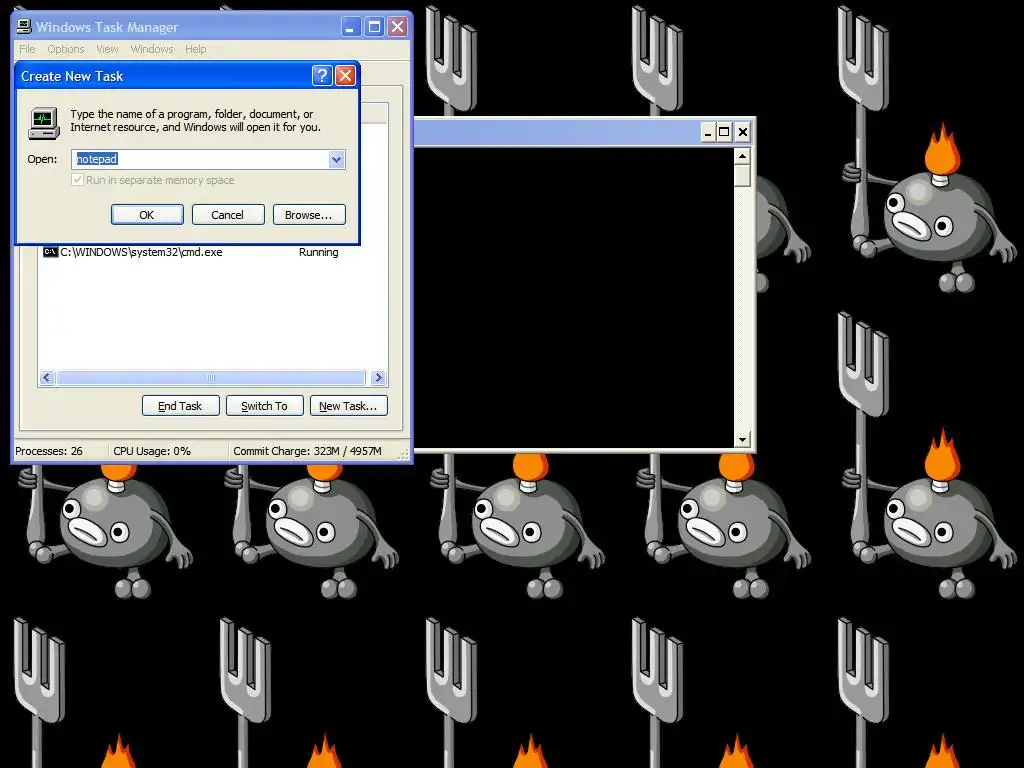Click the task list horizontal scrollbar thumb
Screen dimensions: 1024x768
pos(211,377)
